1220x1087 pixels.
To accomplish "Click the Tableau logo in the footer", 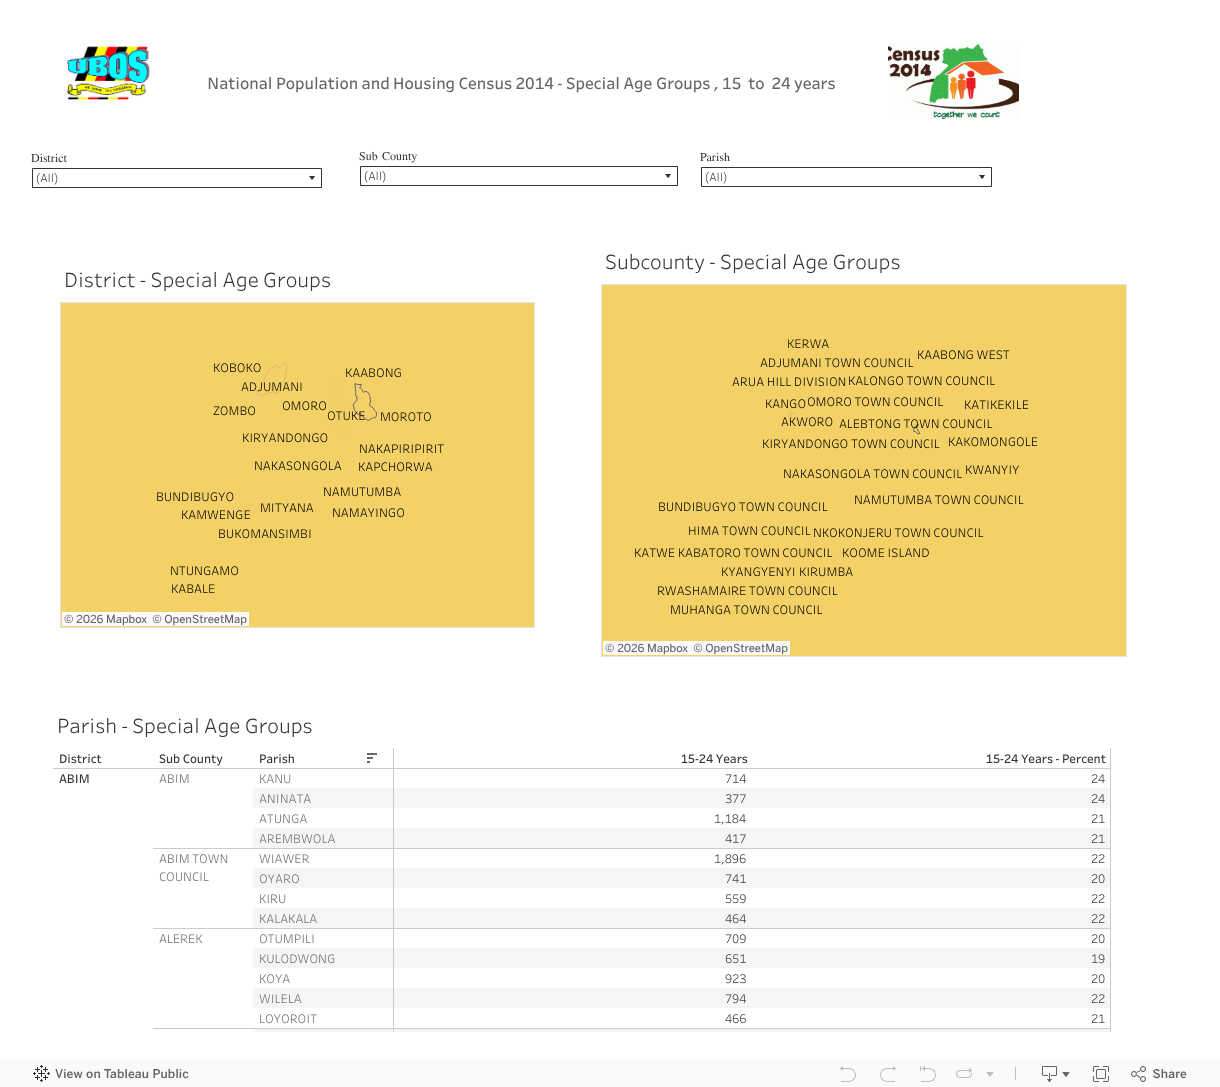I will [41, 1074].
